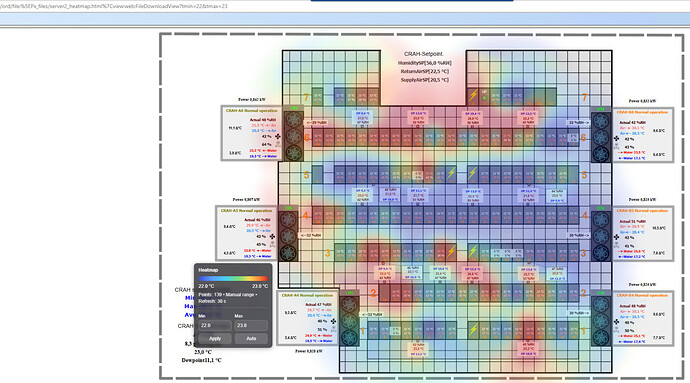Viewport: 690px width, 383px height.
Task: Click the top fan of CRAH-A4 unit
Action: click(349, 305)
